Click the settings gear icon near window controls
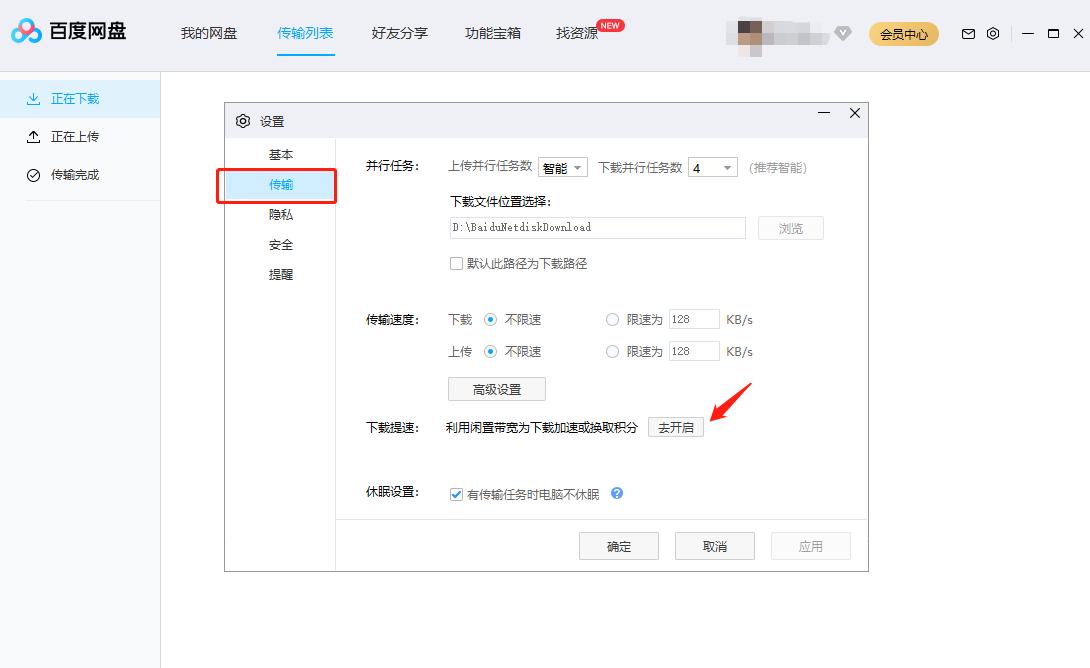Viewport: 1090px width, 668px height. point(992,33)
